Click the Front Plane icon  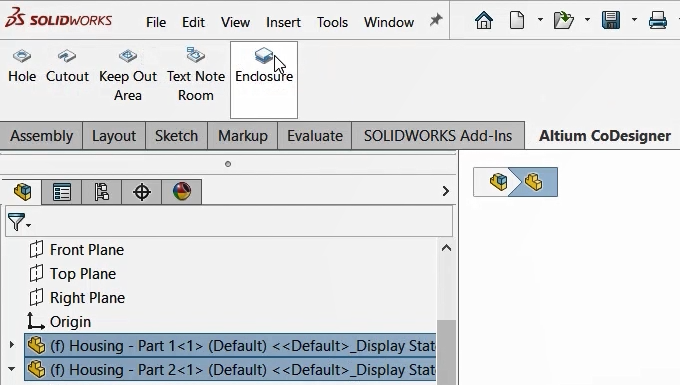tap(36, 249)
